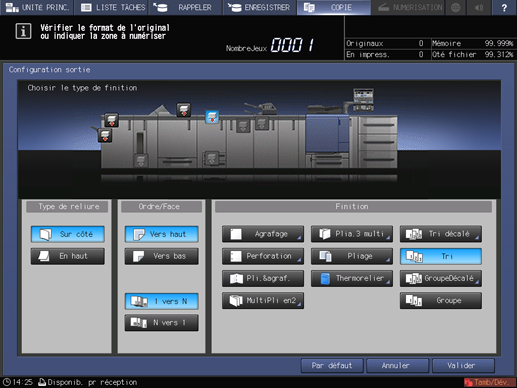Select the COPIE tab
Viewport: 517px width, 388px height.
click(x=334, y=7)
